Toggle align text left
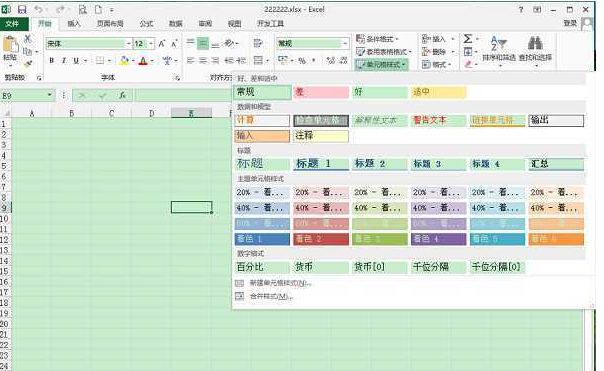The width and height of the screenshot is (604, 371). point(191,60)
